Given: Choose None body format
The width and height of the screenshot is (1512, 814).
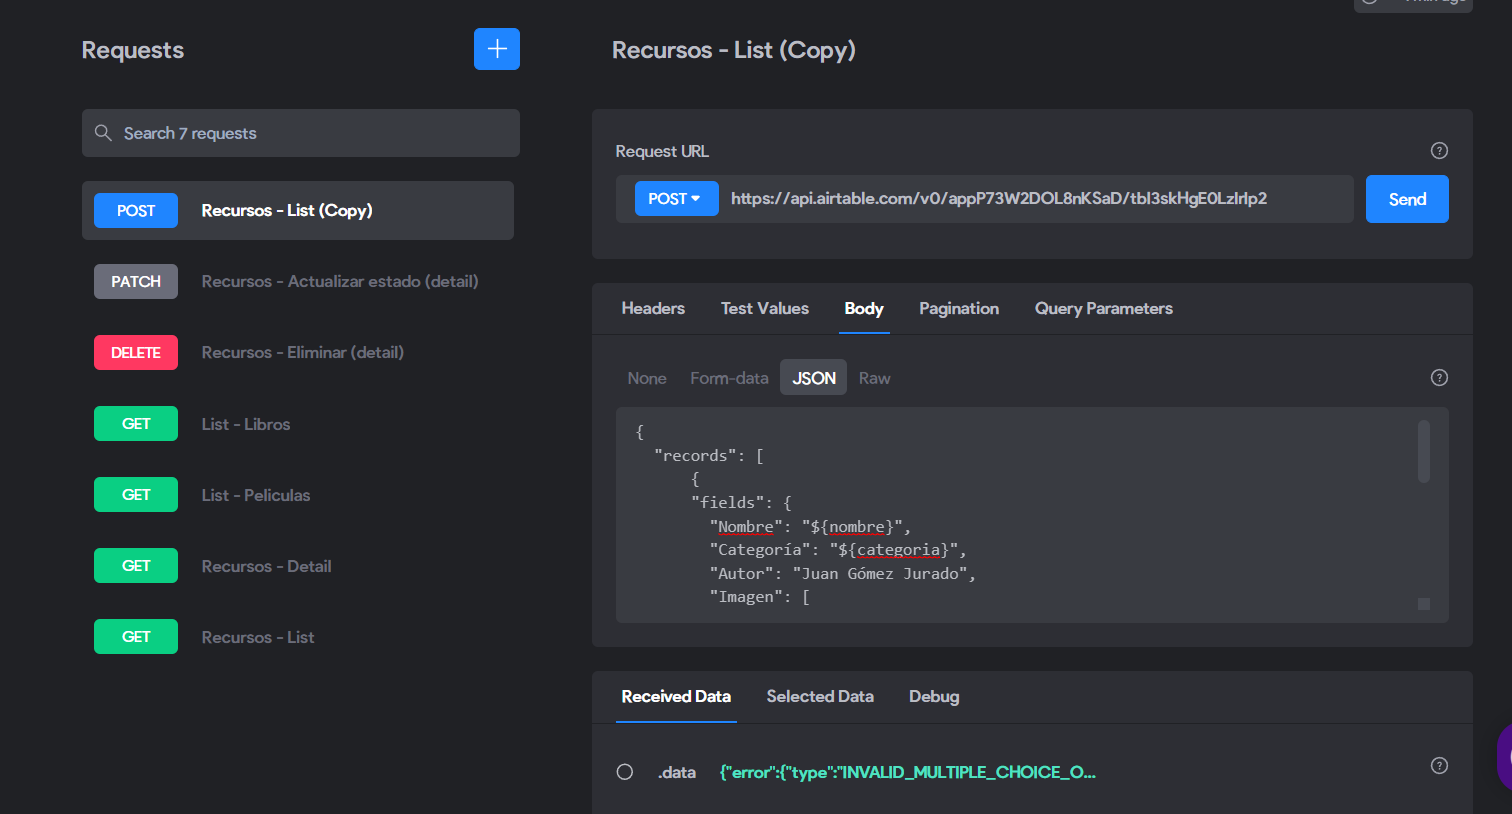Looking at the screenshot, I should click(x=647, y=378).
